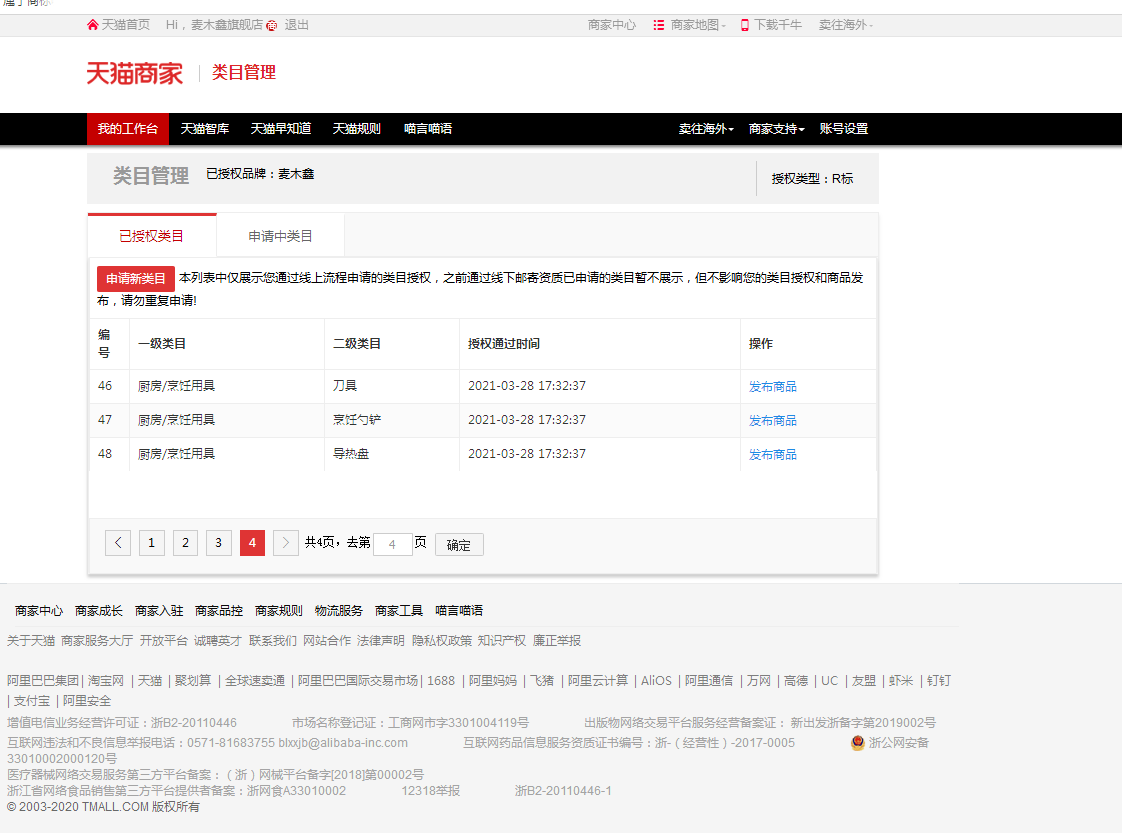The width and height of the screenshot is (1122, 836).
Task: Go to previous page arrow in pagination
Action: click(x=118, y=543)
